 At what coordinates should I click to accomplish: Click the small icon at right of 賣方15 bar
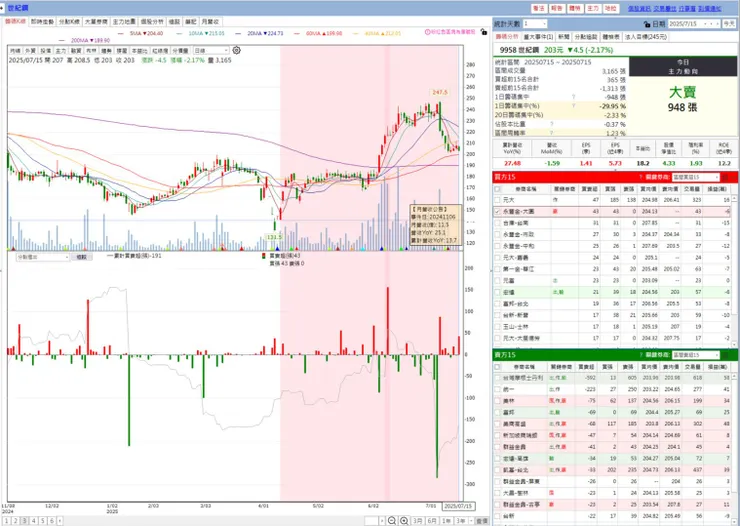point(726,355)
